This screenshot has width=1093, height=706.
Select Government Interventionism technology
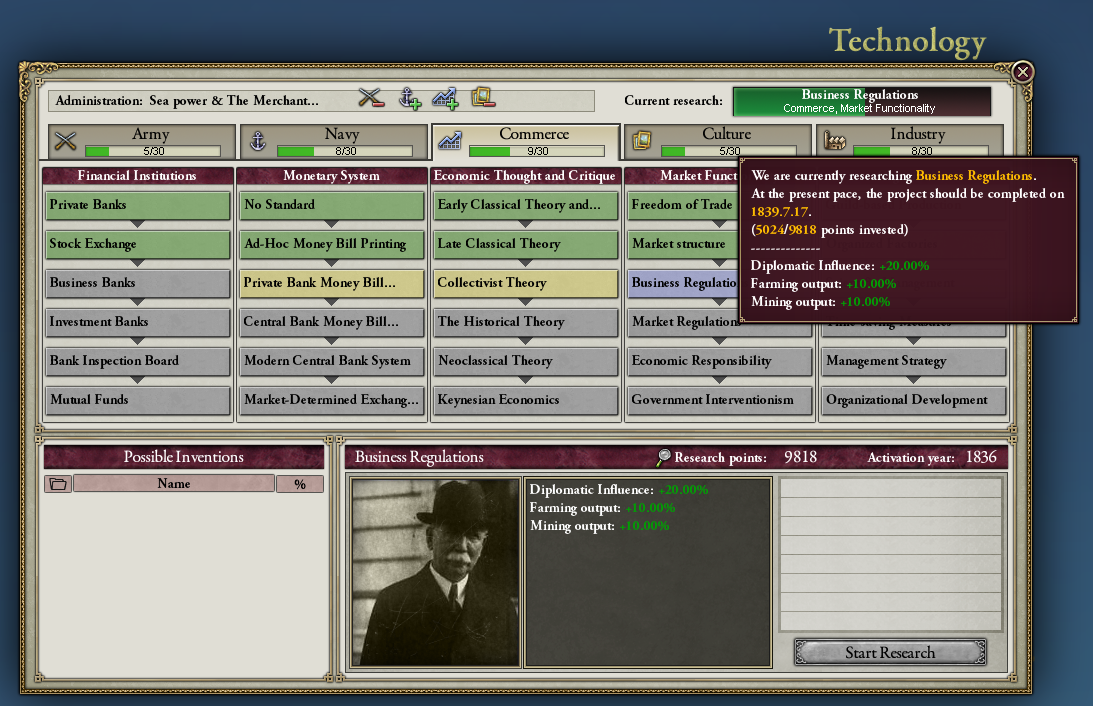click(x=719, y=400)
